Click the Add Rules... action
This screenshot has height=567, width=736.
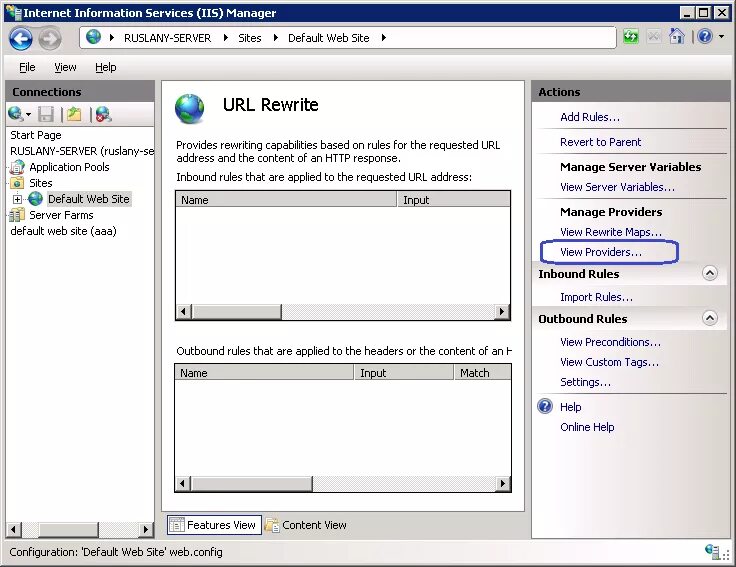(x=590, y=117)
